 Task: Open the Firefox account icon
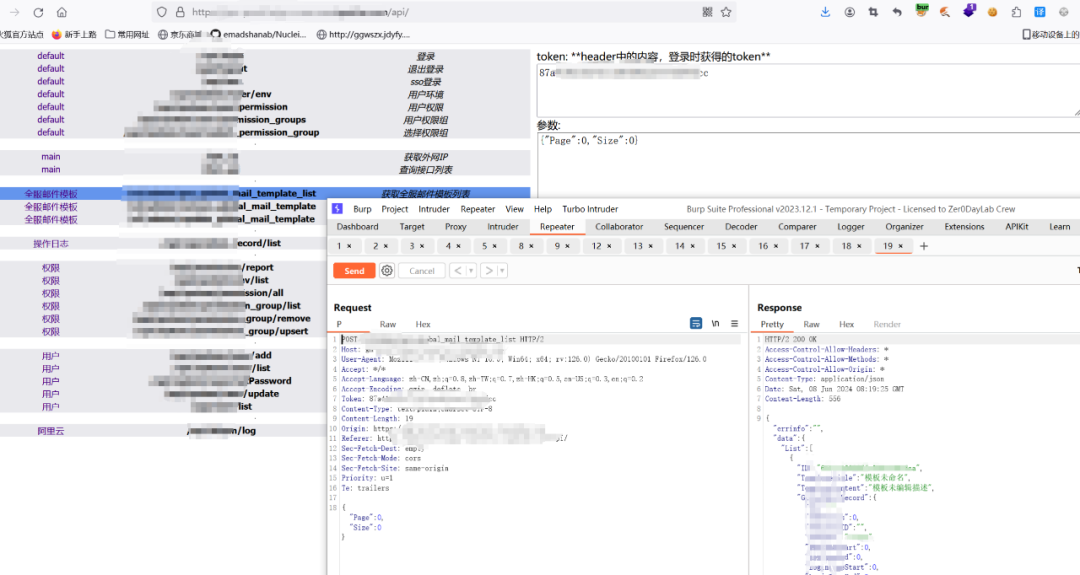(x=849, y=12)
